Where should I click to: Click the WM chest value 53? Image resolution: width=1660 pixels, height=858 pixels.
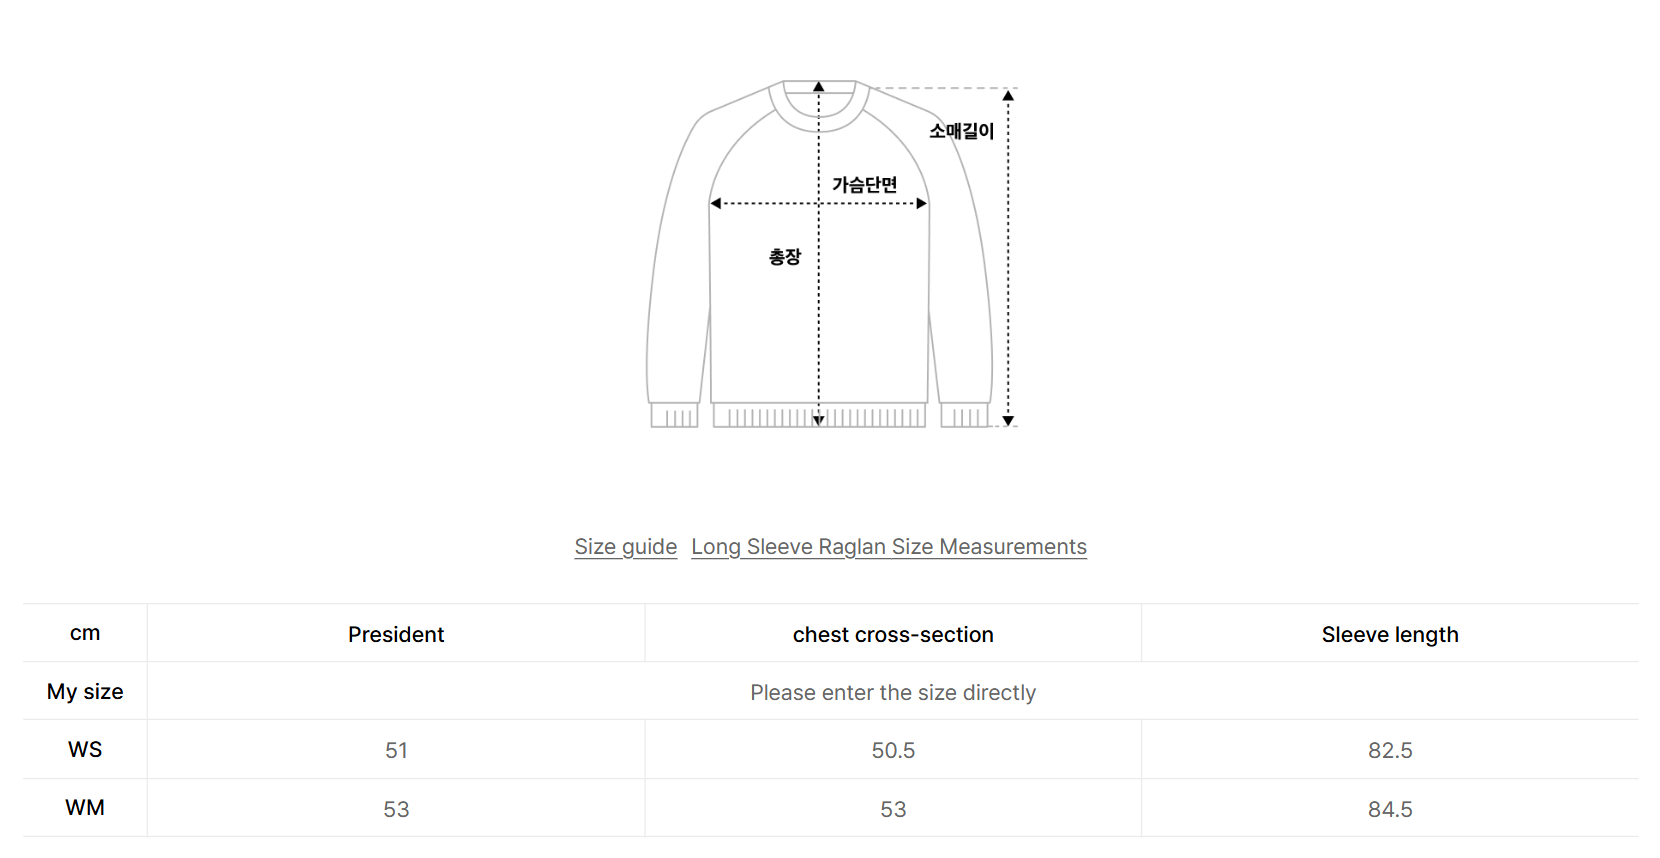point(892,809)
